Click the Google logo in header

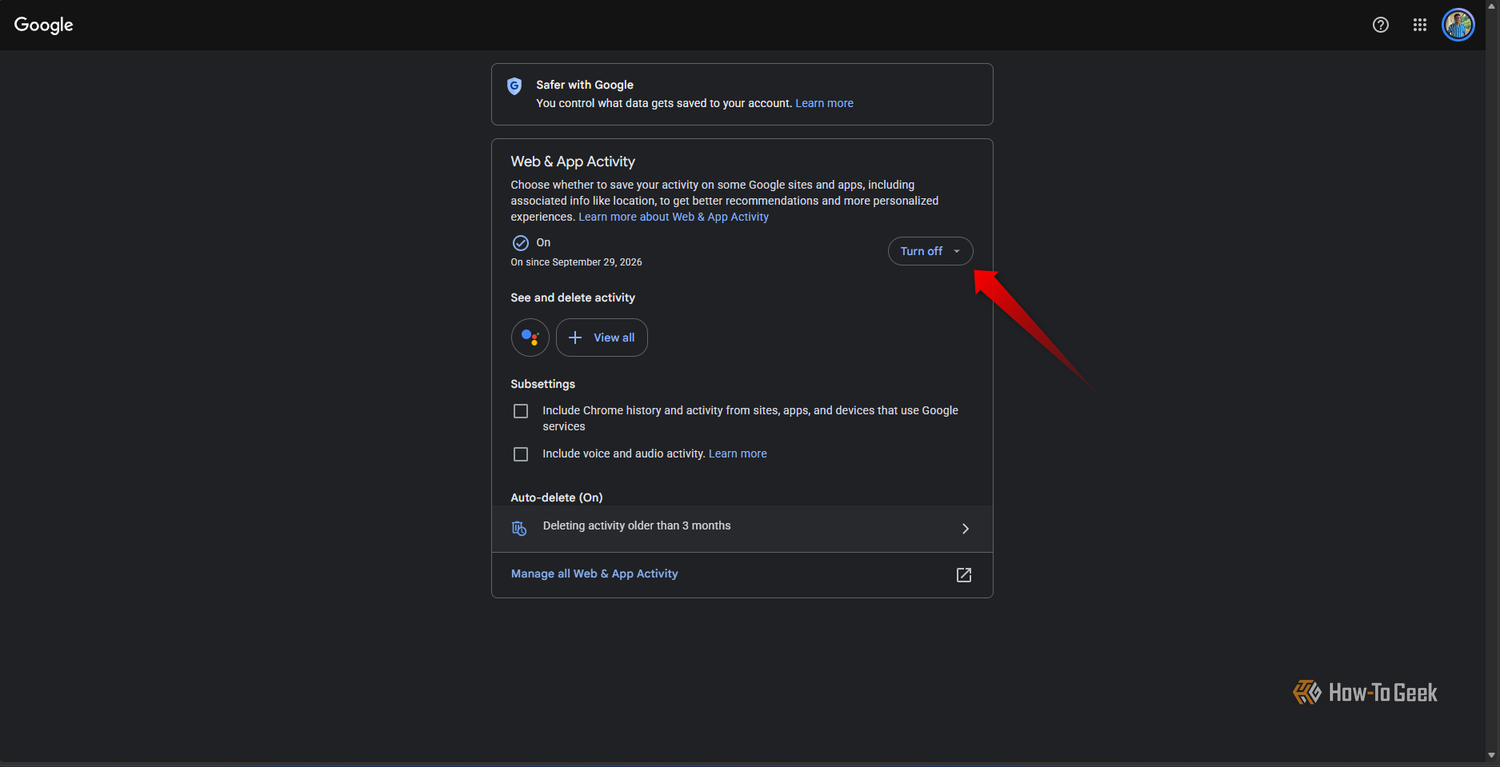pos(44,25)
